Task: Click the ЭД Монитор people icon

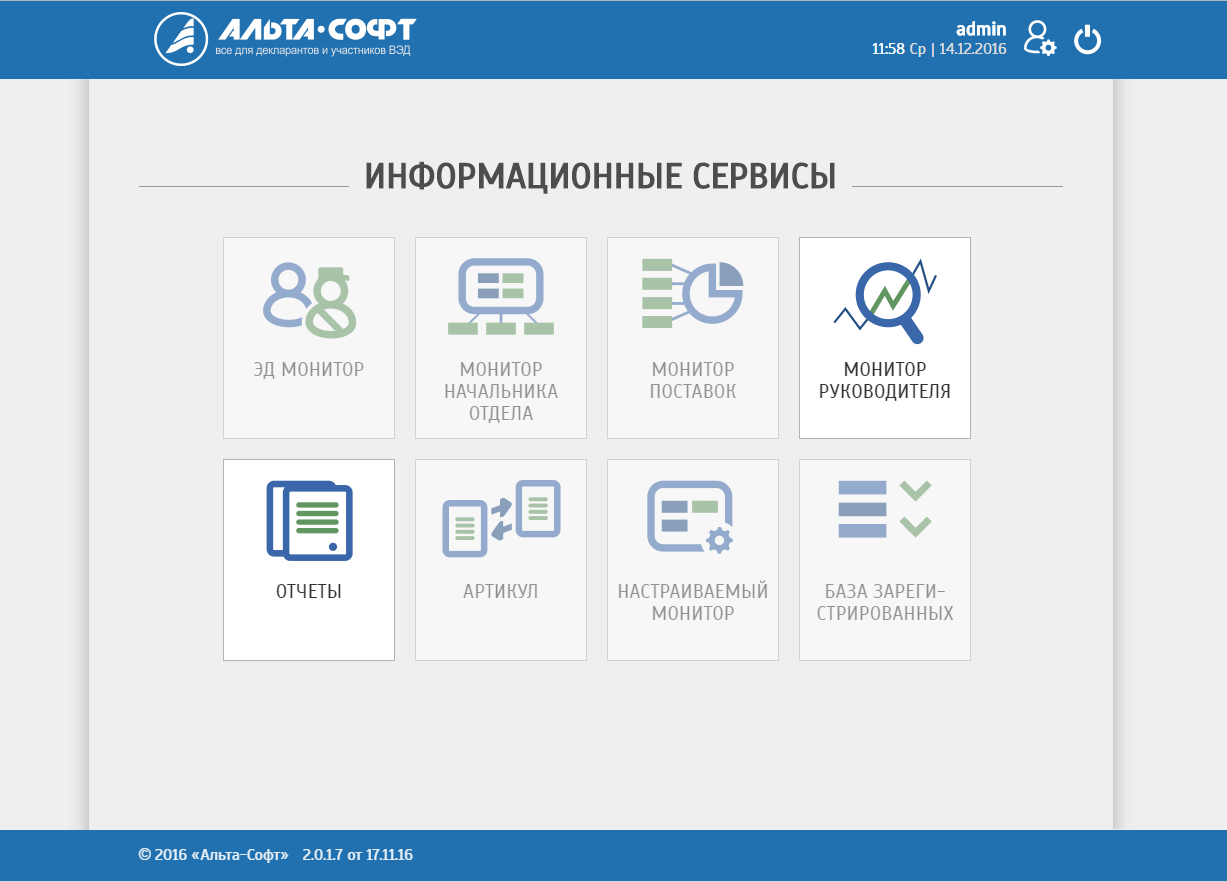Action: click(x=309, y=299)
